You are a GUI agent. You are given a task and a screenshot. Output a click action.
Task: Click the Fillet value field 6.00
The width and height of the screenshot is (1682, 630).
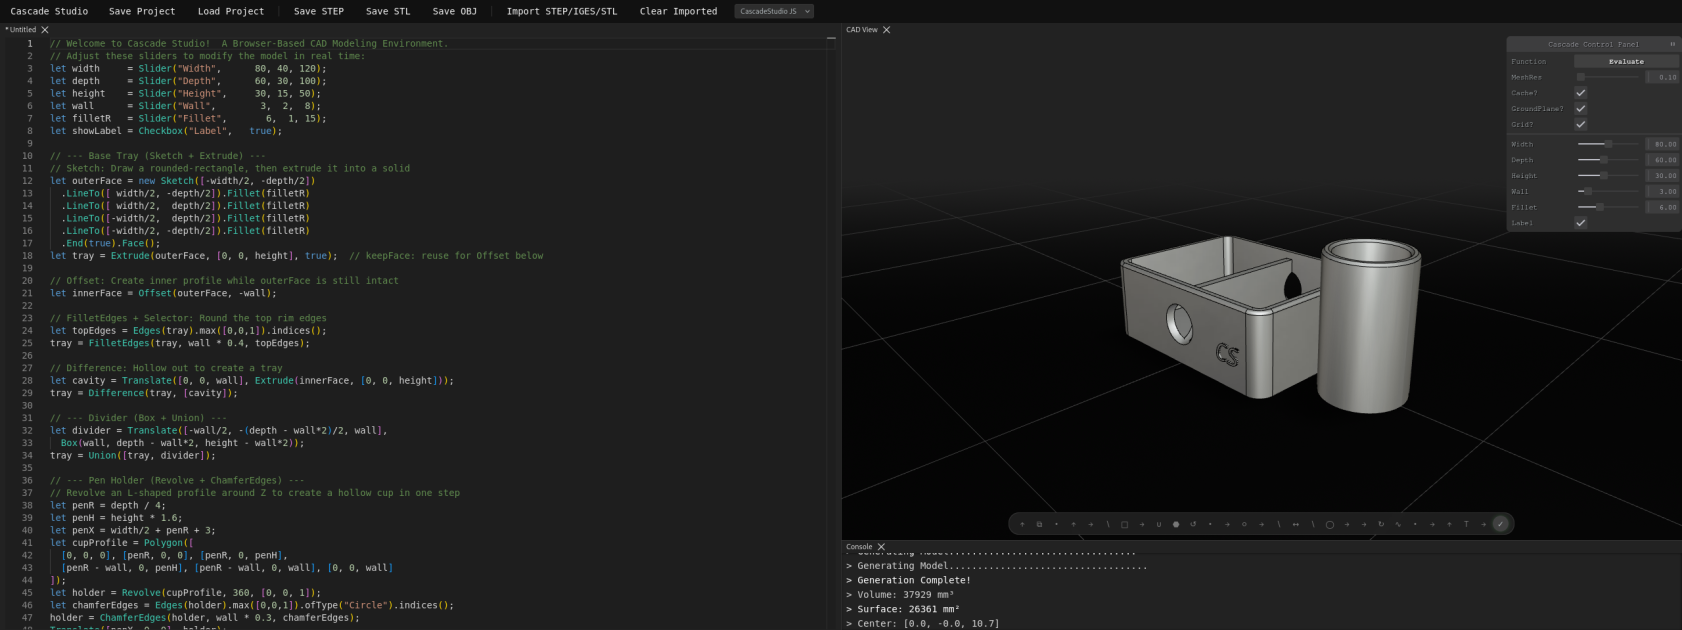tap(1663, 207)
